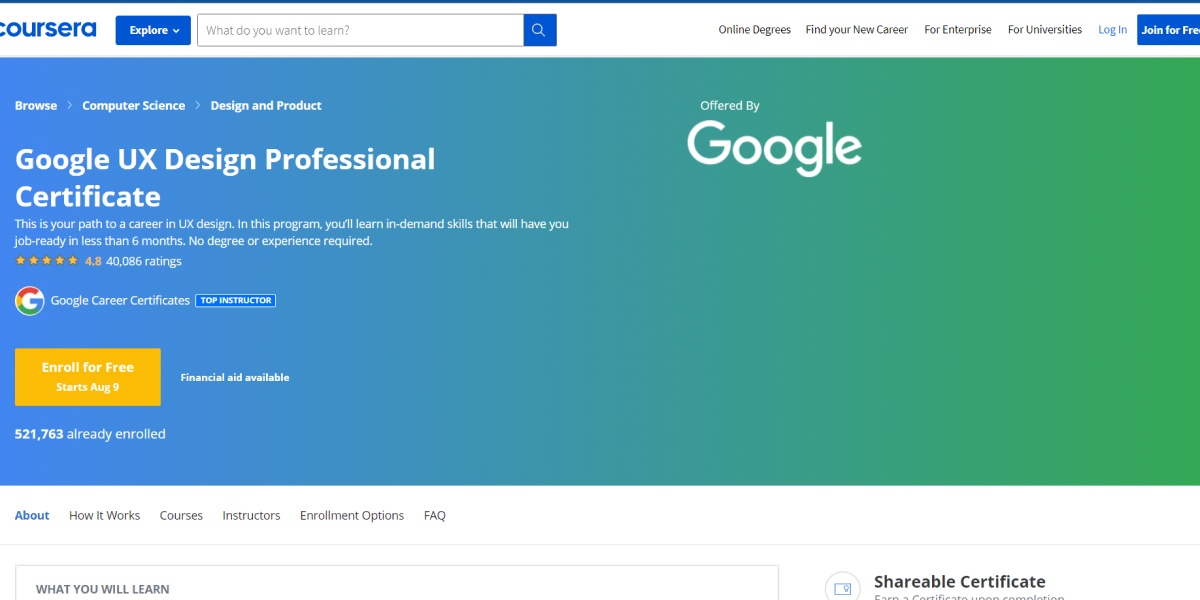Select the About tab
Viewport: 1200px width, 600px height.
(32, 515)
